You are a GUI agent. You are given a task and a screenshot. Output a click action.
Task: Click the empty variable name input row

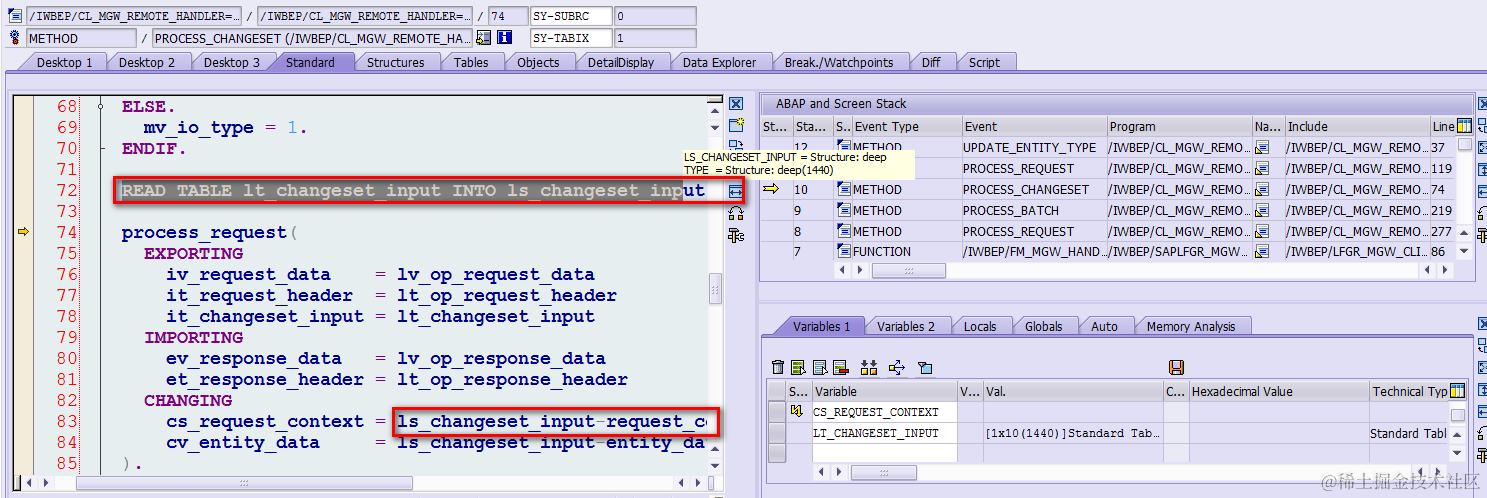(884, 453)
